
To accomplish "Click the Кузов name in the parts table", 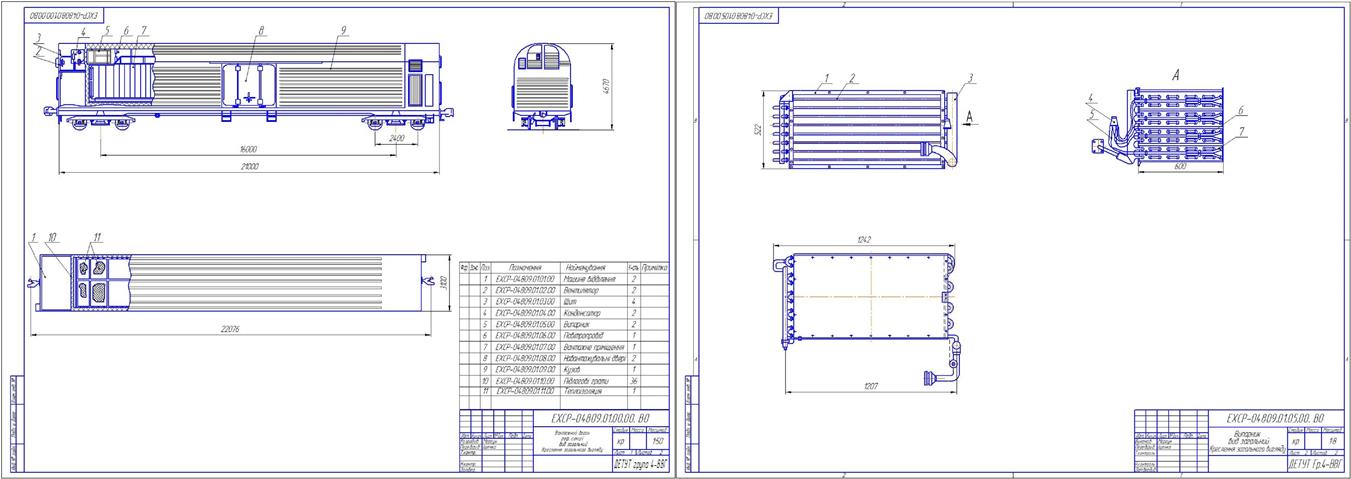I will [x=574, y=369].
